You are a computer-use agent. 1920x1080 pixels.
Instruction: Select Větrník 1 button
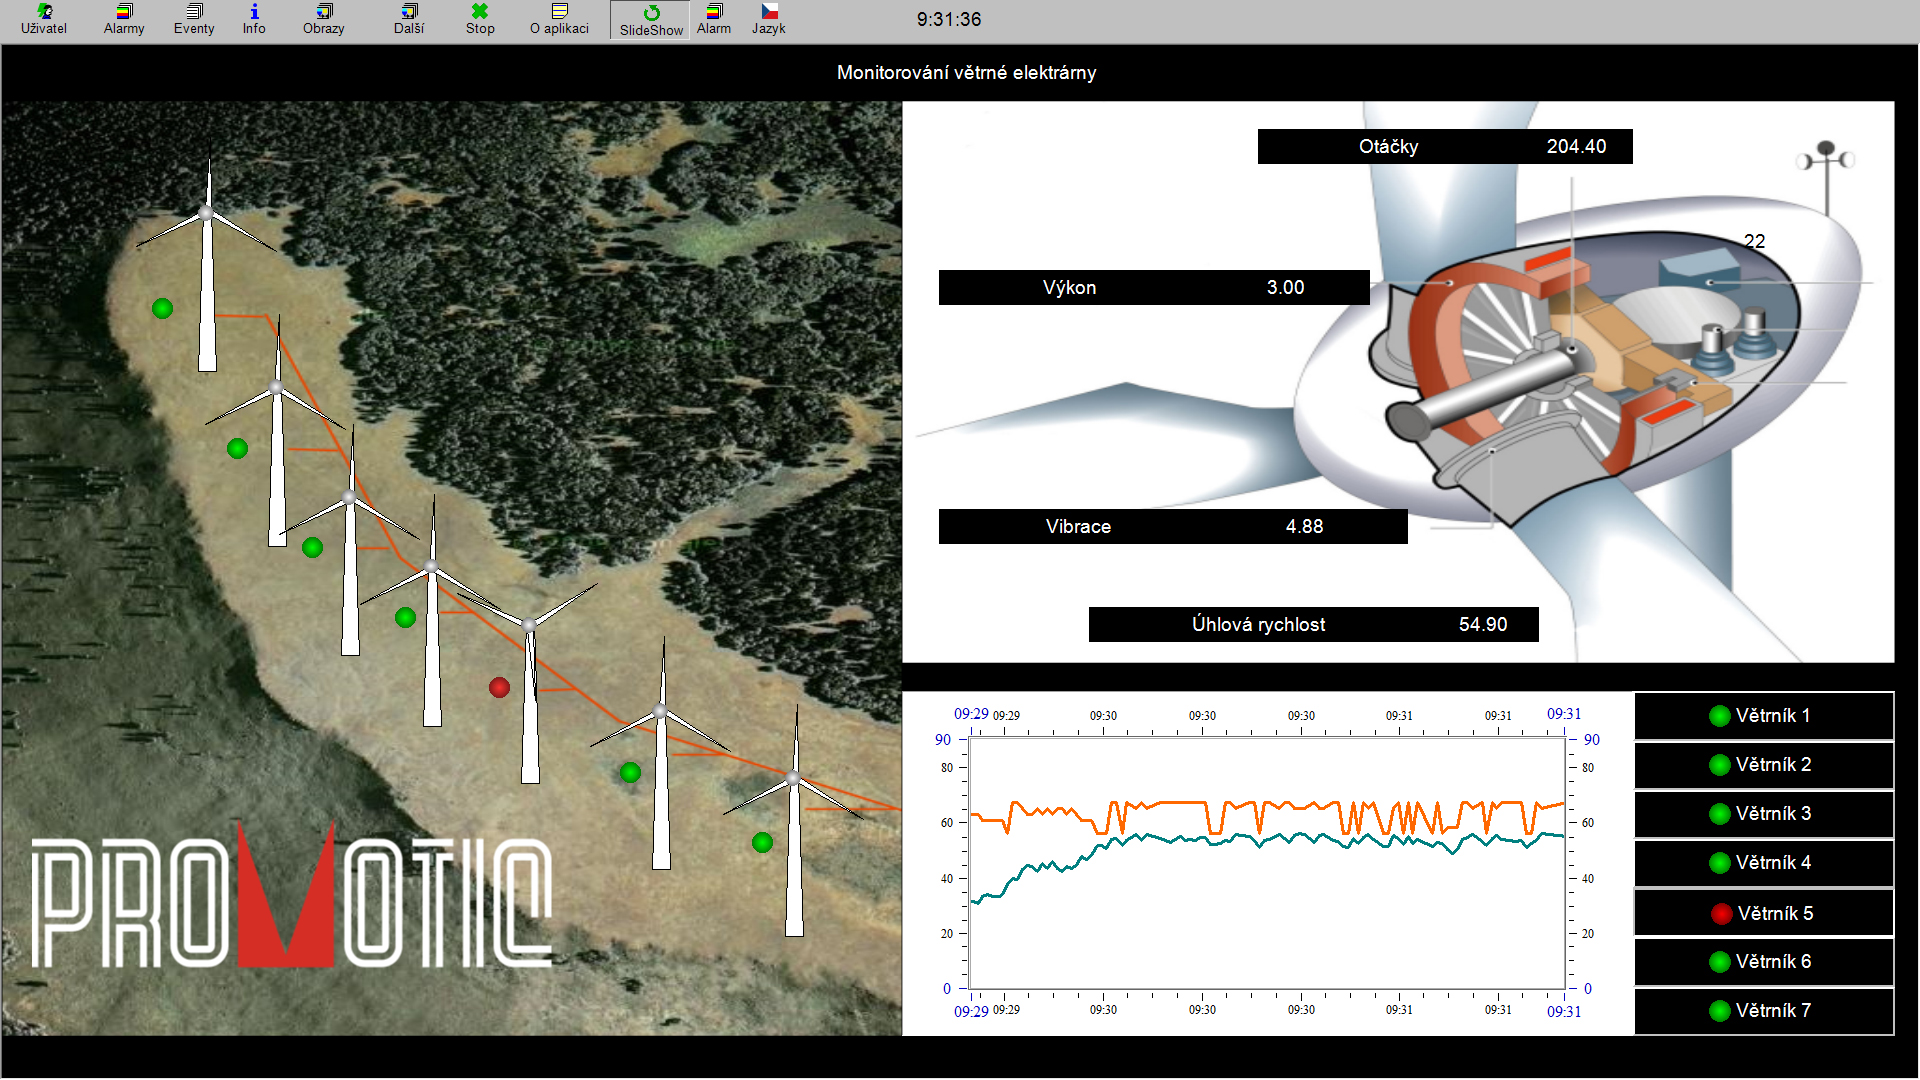pyautogui.click(x=1764, y=716)
